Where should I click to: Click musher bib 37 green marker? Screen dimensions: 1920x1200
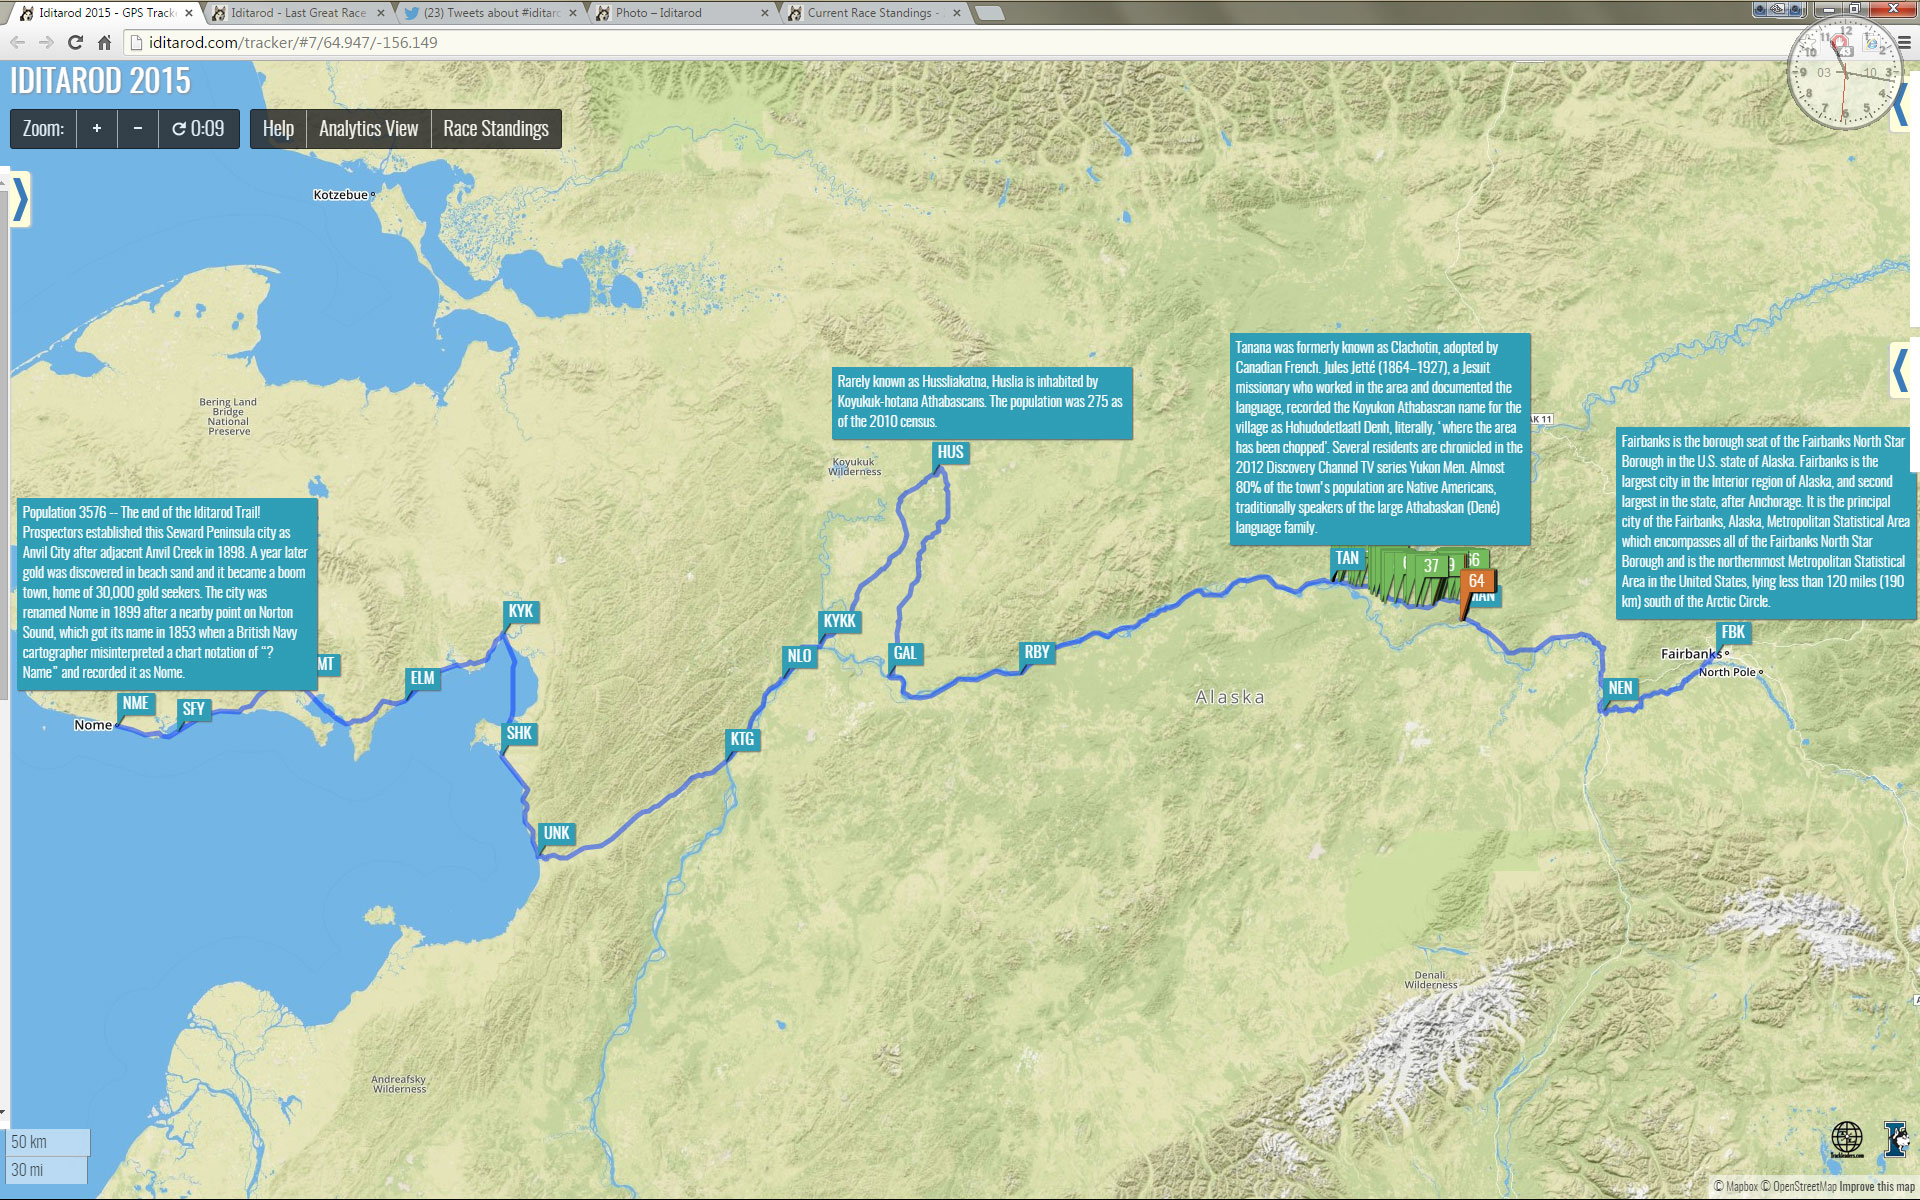pos(1431,565)
